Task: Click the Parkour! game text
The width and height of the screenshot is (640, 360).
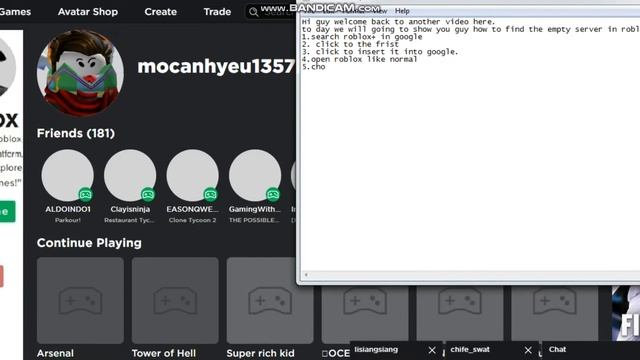Action: pyautogui.click(x=68, y=220)
